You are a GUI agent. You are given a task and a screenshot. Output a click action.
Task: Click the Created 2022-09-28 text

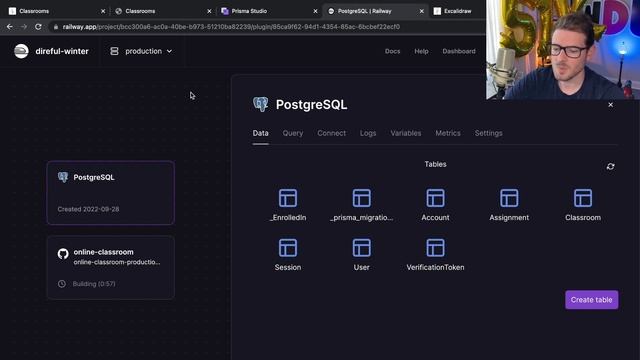click(x=88, y=209)
